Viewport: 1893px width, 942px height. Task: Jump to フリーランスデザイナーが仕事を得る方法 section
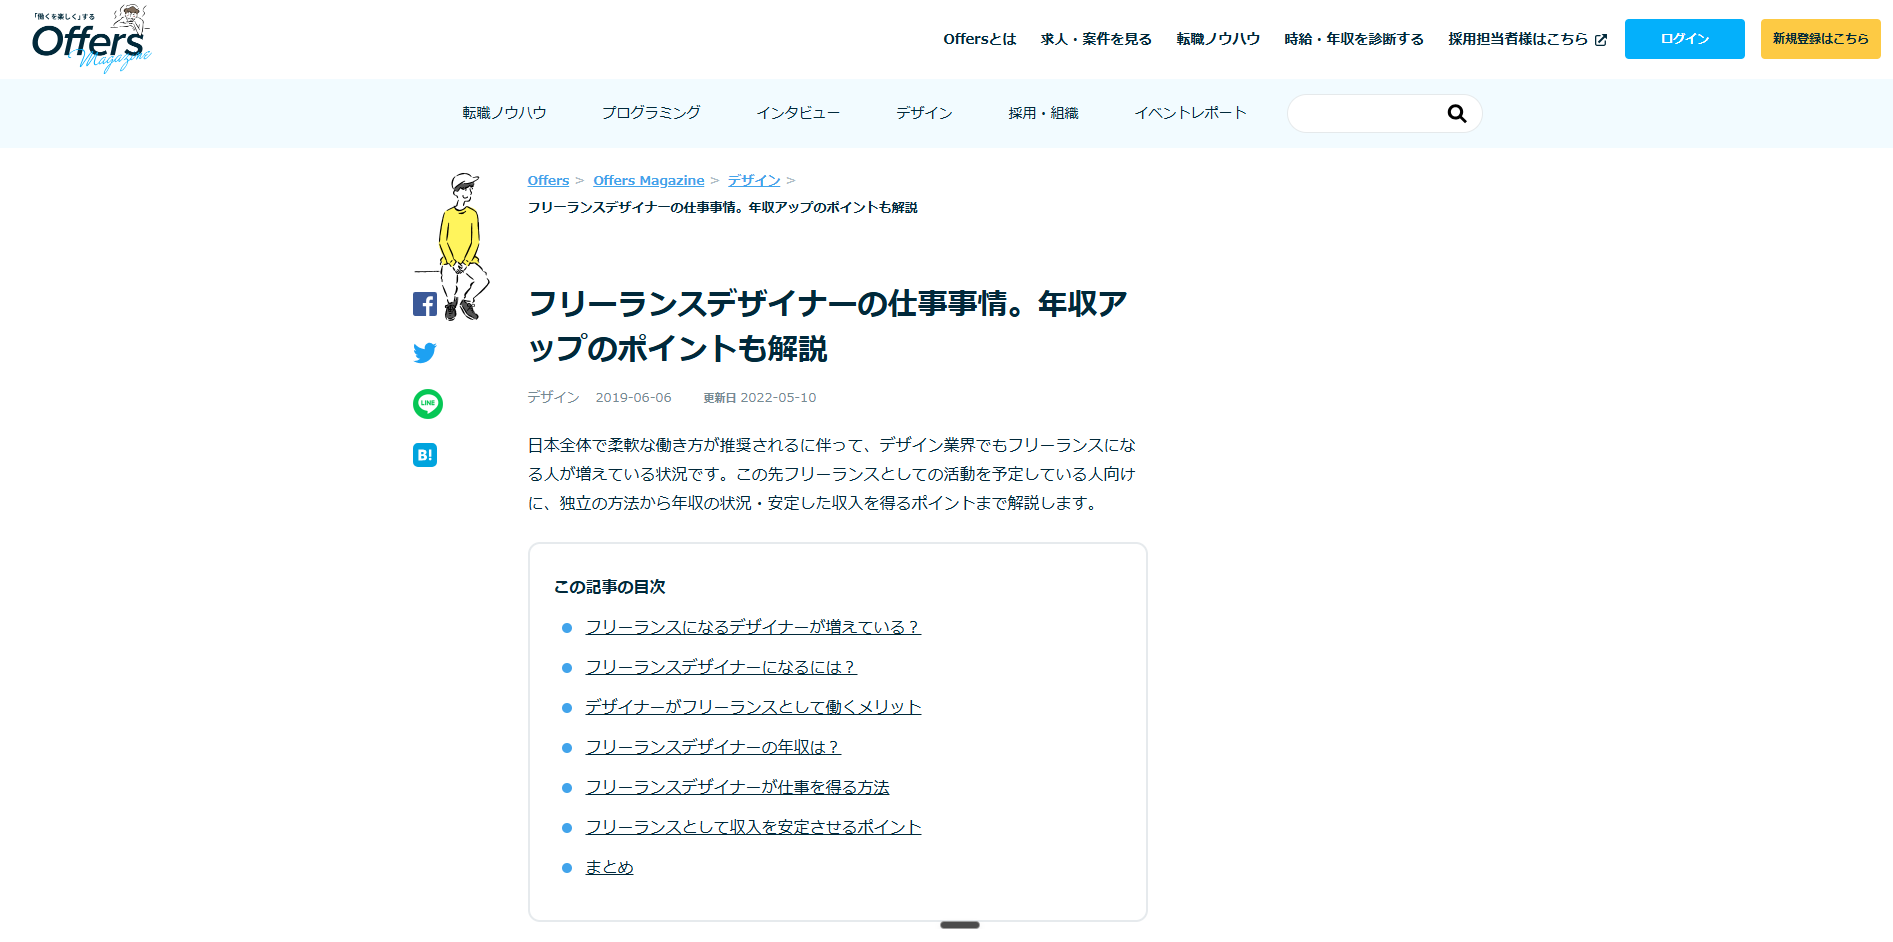click(x=738, y=787)
